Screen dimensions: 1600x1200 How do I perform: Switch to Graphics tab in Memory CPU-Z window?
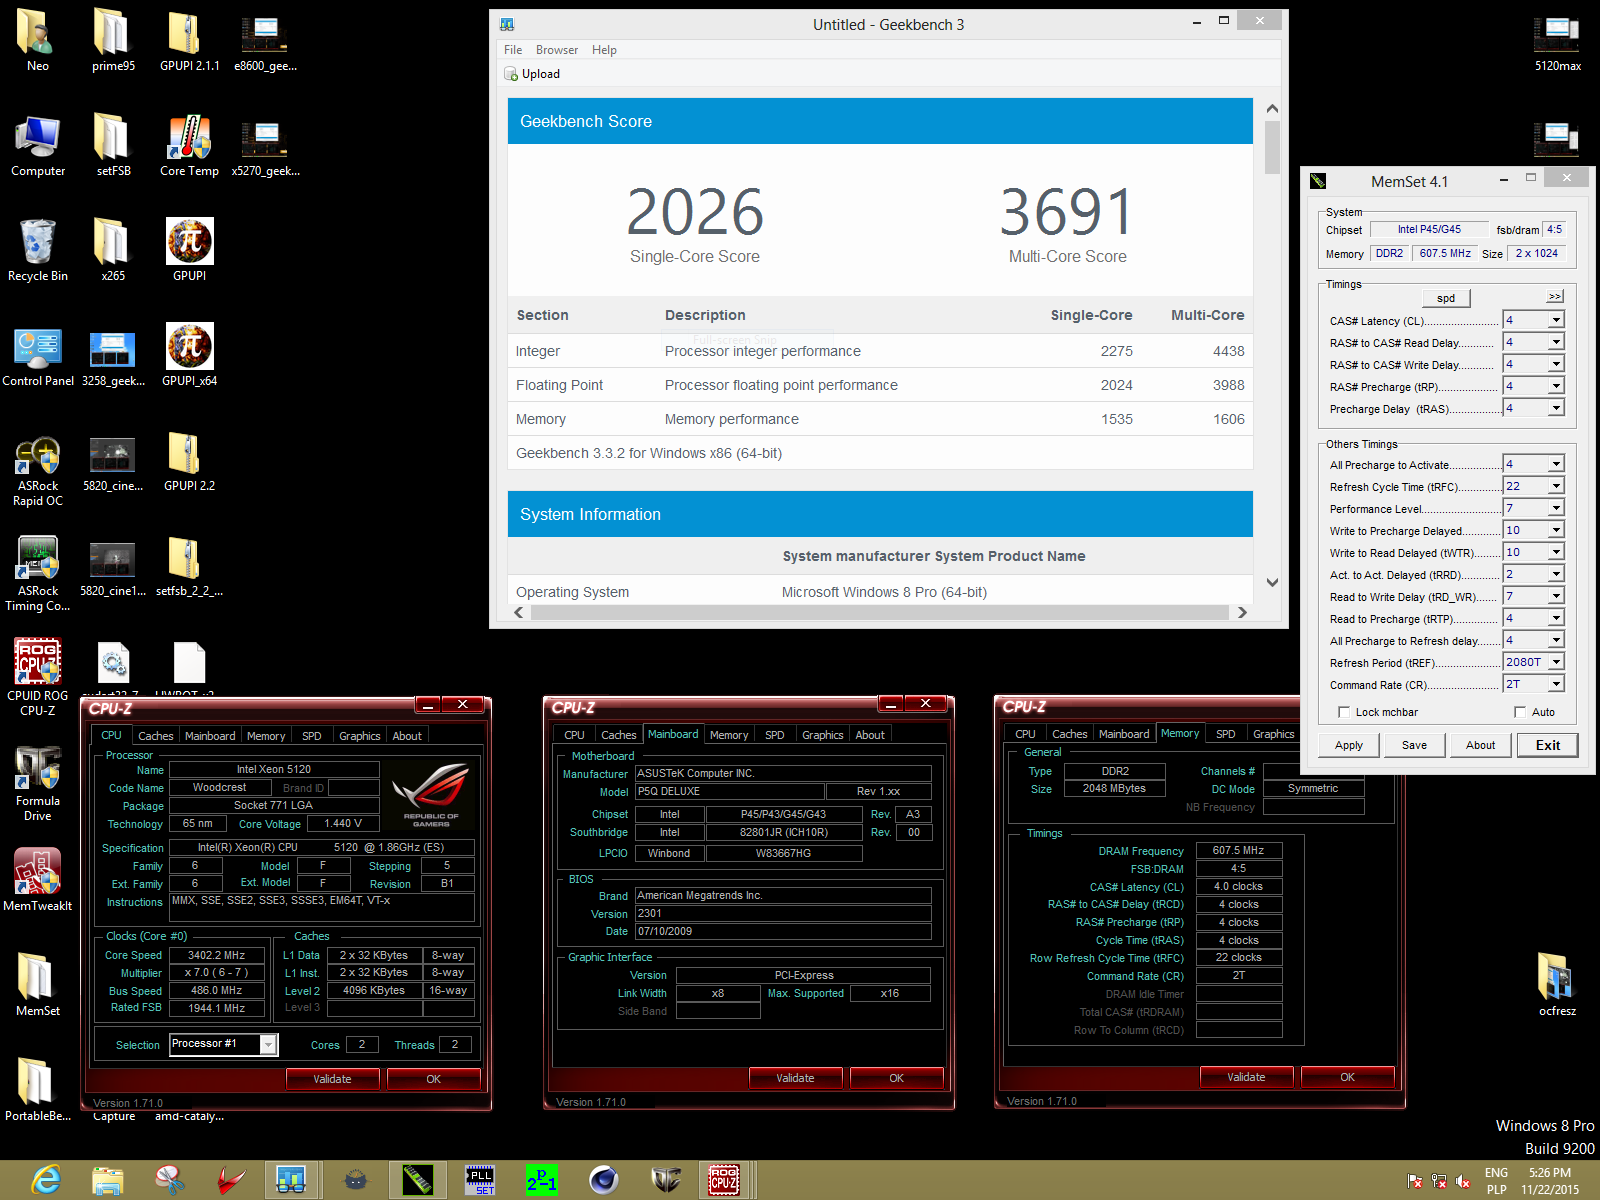tap(1273, 734)
